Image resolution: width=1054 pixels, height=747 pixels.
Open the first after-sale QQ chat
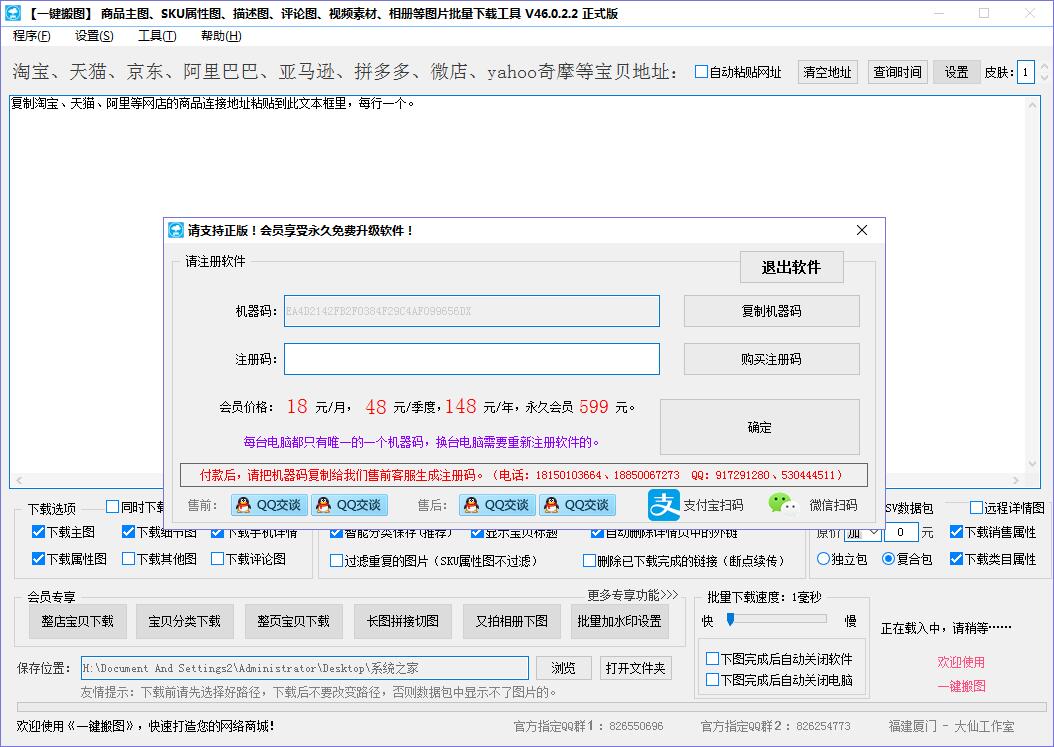click(497, 505)
